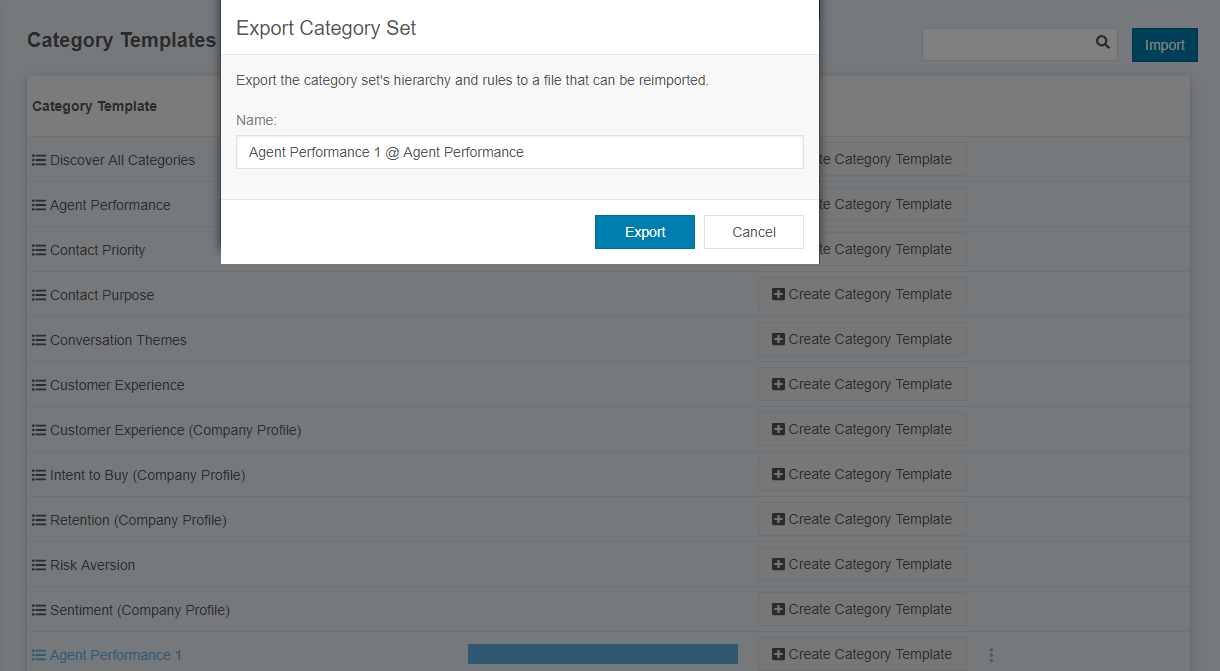Click the search magnifier icon

point(1103,43)
